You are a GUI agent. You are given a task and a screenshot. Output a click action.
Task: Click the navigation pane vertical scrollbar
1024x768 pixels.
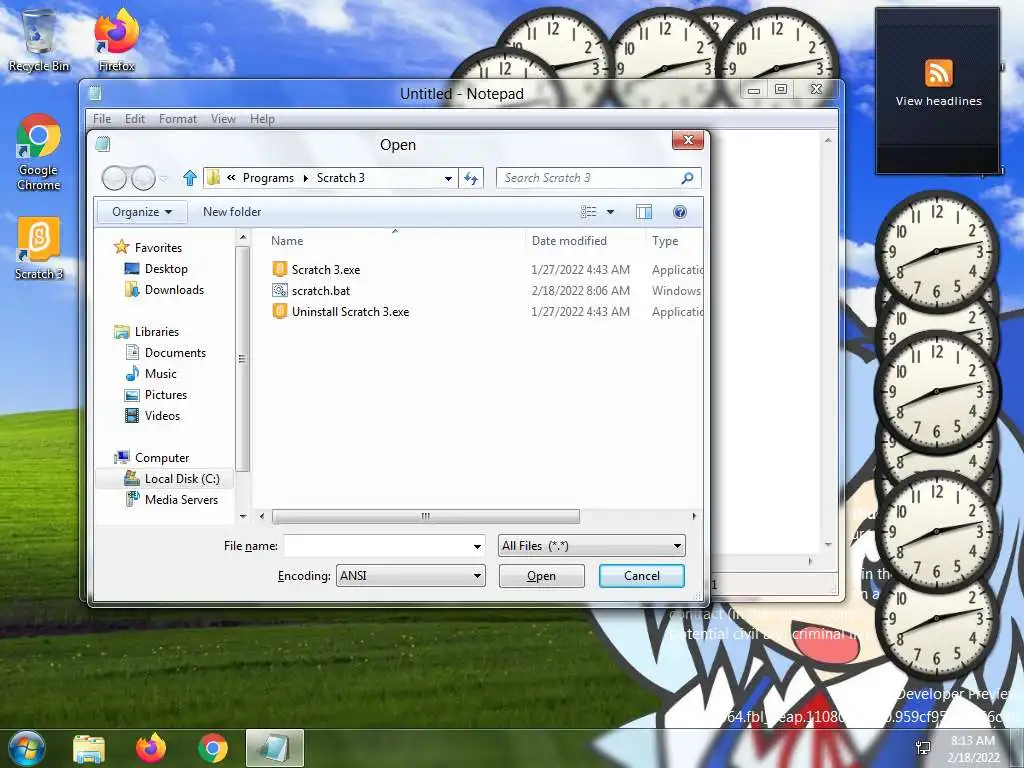[x=242, y=359]
